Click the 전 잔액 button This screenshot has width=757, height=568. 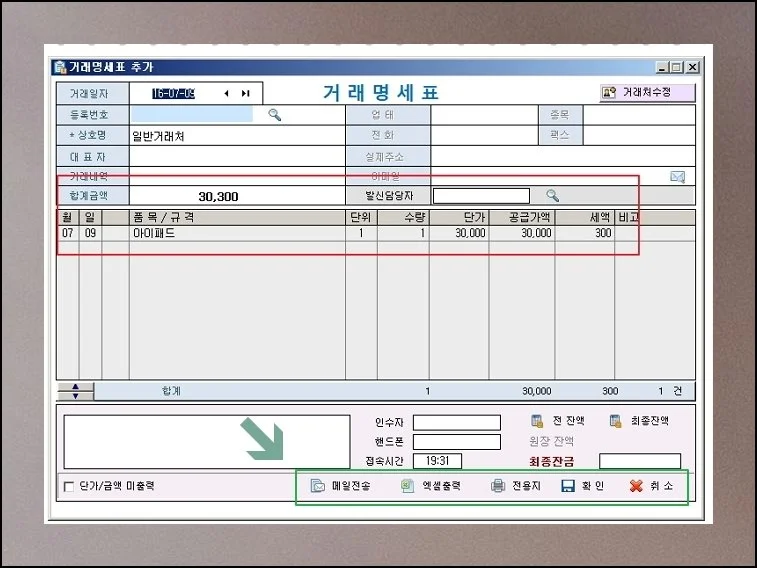pyautogui.click(x=558, y=421)
